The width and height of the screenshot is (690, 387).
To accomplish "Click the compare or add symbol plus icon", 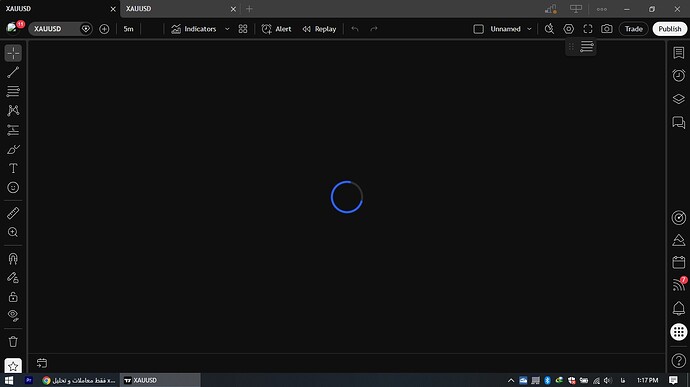I will (104, 29).
